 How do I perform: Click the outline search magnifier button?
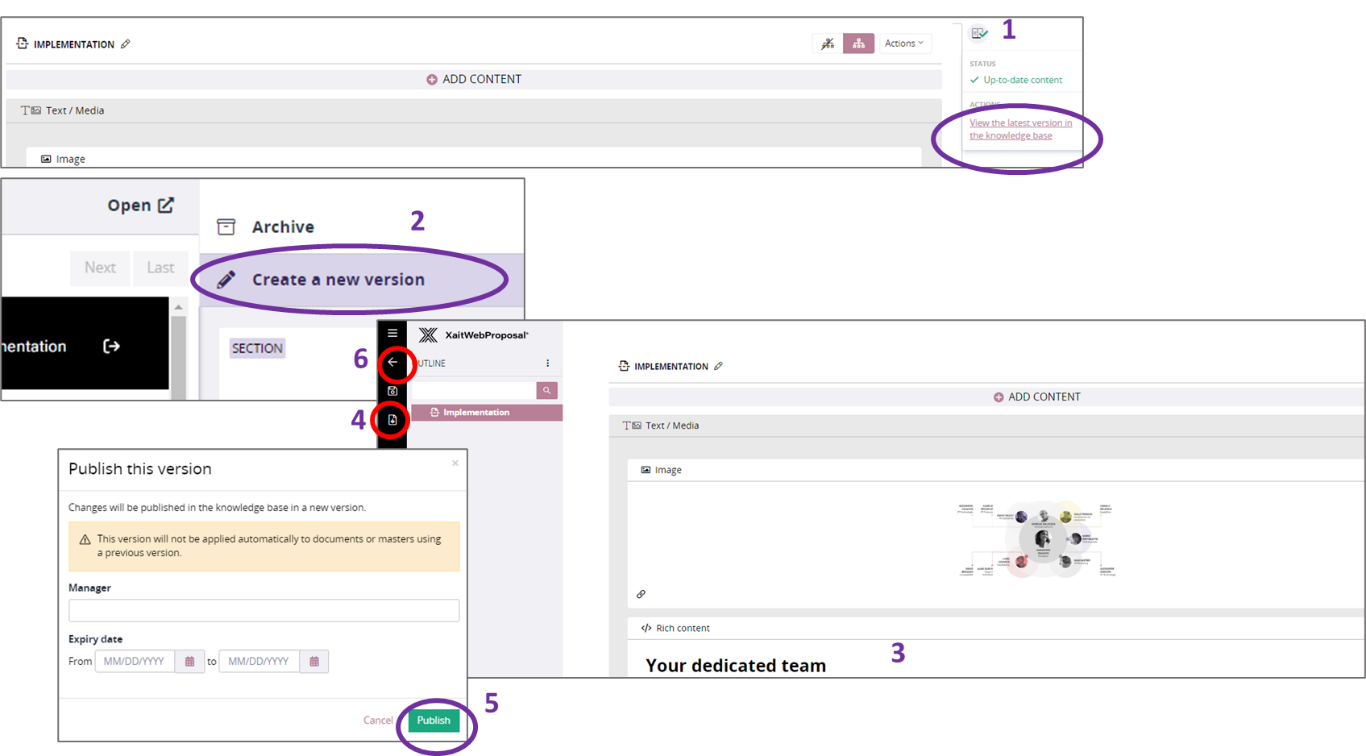[546, 391]
